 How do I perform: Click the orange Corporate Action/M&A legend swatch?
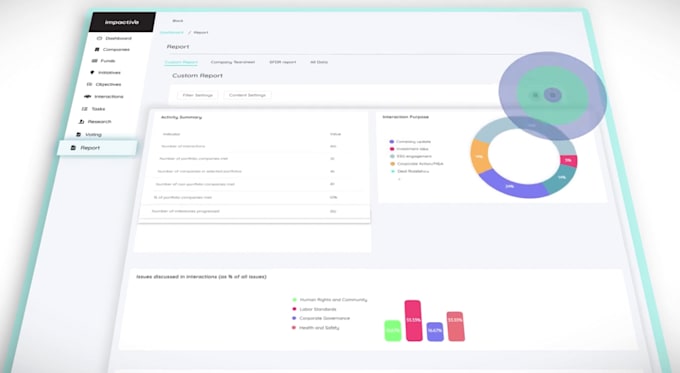tap(392, 164)
